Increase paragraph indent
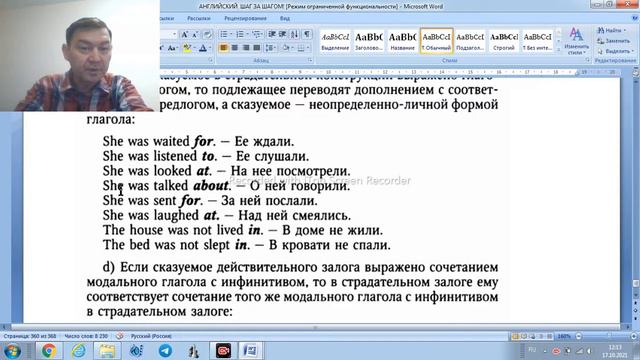 pos(282,34)
